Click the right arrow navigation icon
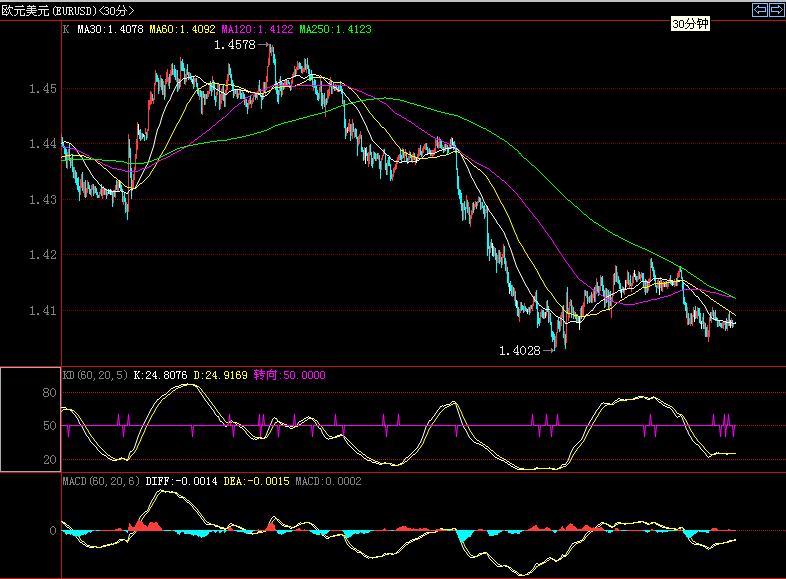The width and height of the screenshot is (786, 579). click(x=775, y=10)
